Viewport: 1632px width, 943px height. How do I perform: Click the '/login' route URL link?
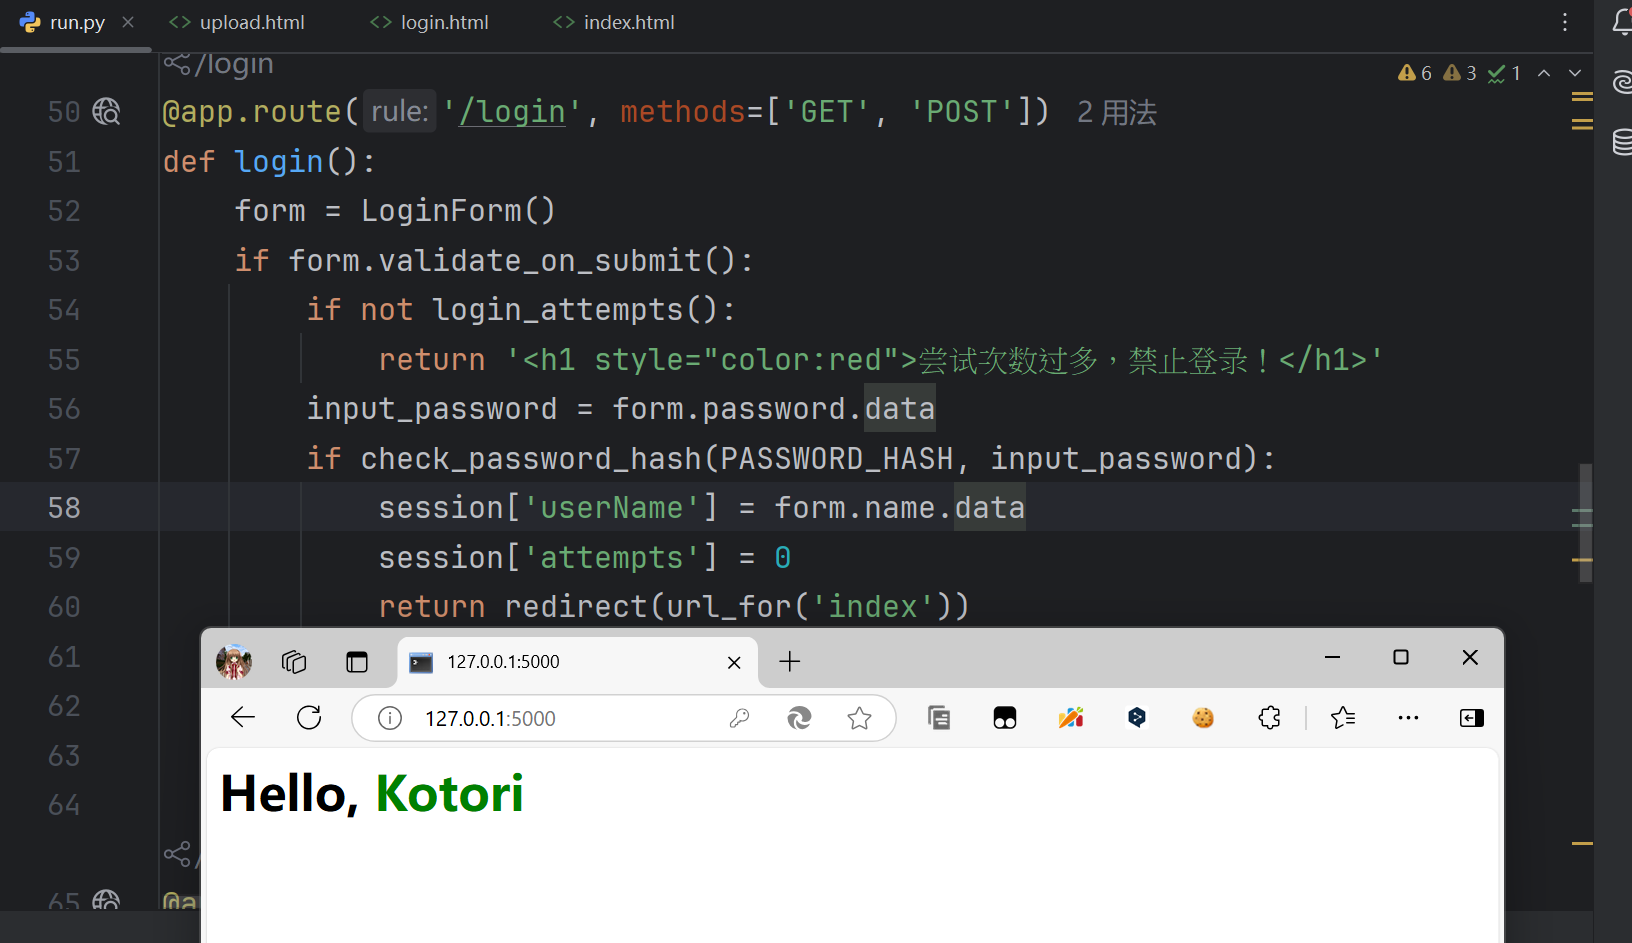[512, 112]
